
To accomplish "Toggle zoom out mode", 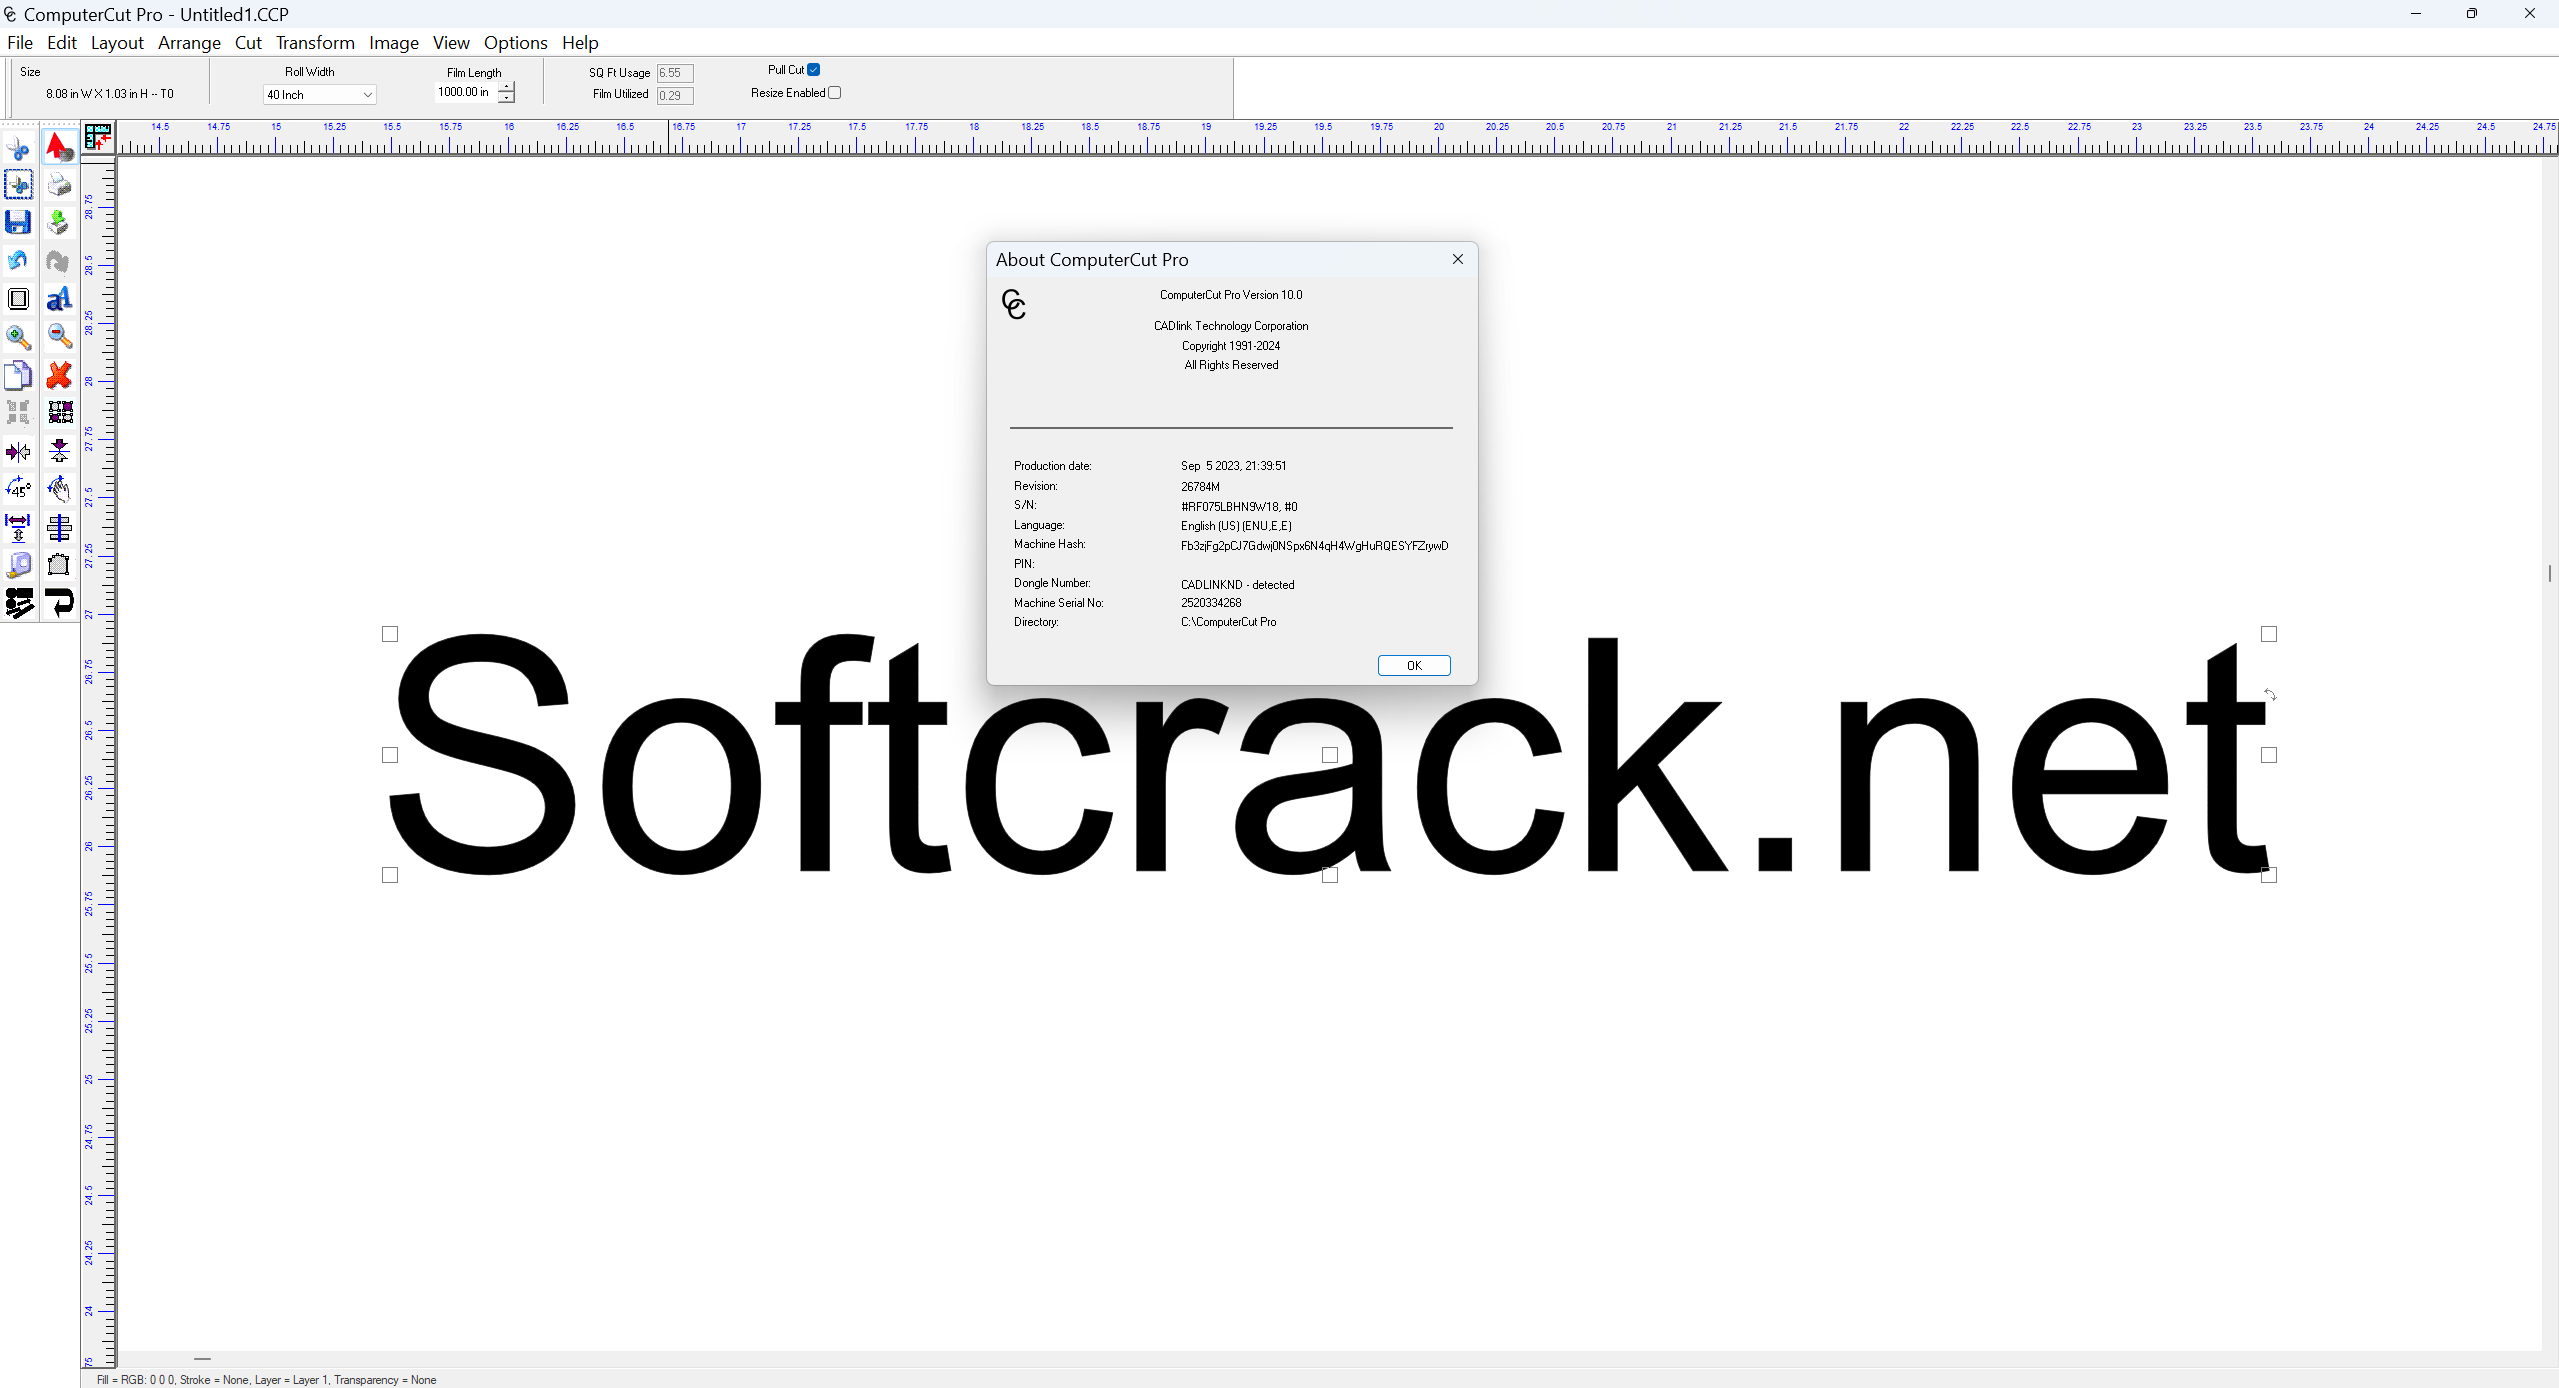I will point(59,338).
